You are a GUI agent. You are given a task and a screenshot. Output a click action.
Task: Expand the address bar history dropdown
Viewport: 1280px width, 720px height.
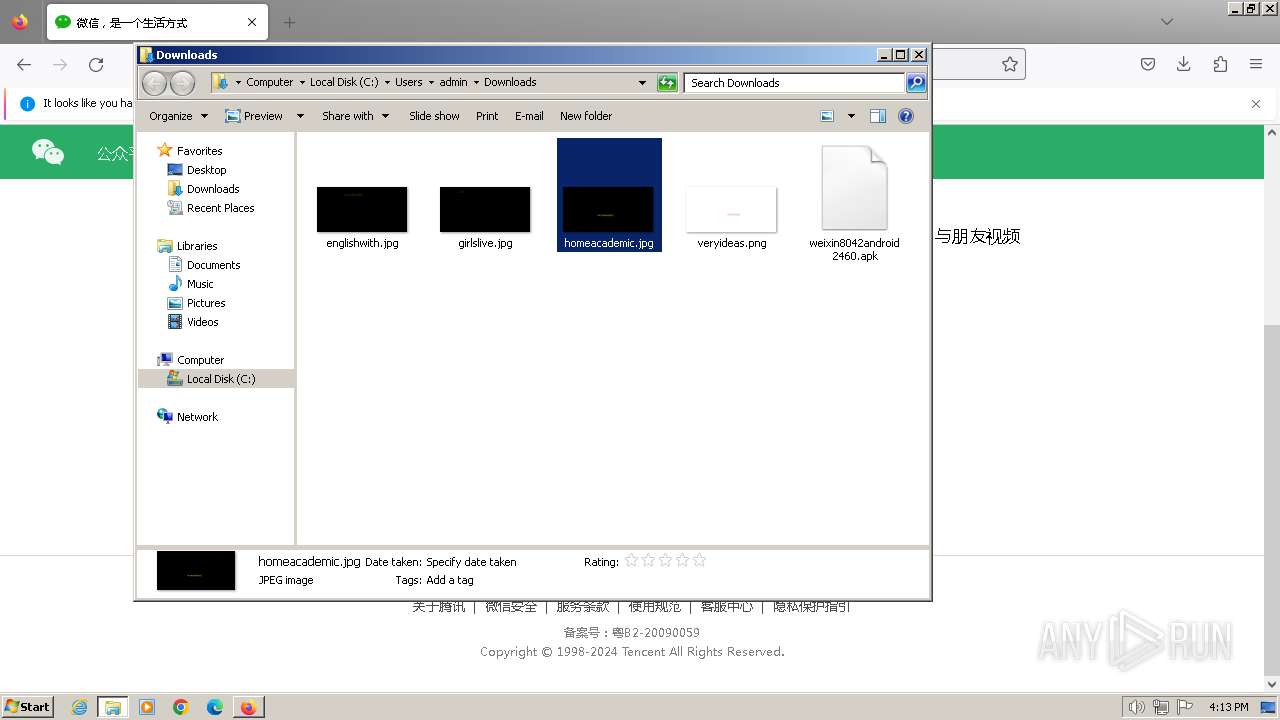point(642,83)
